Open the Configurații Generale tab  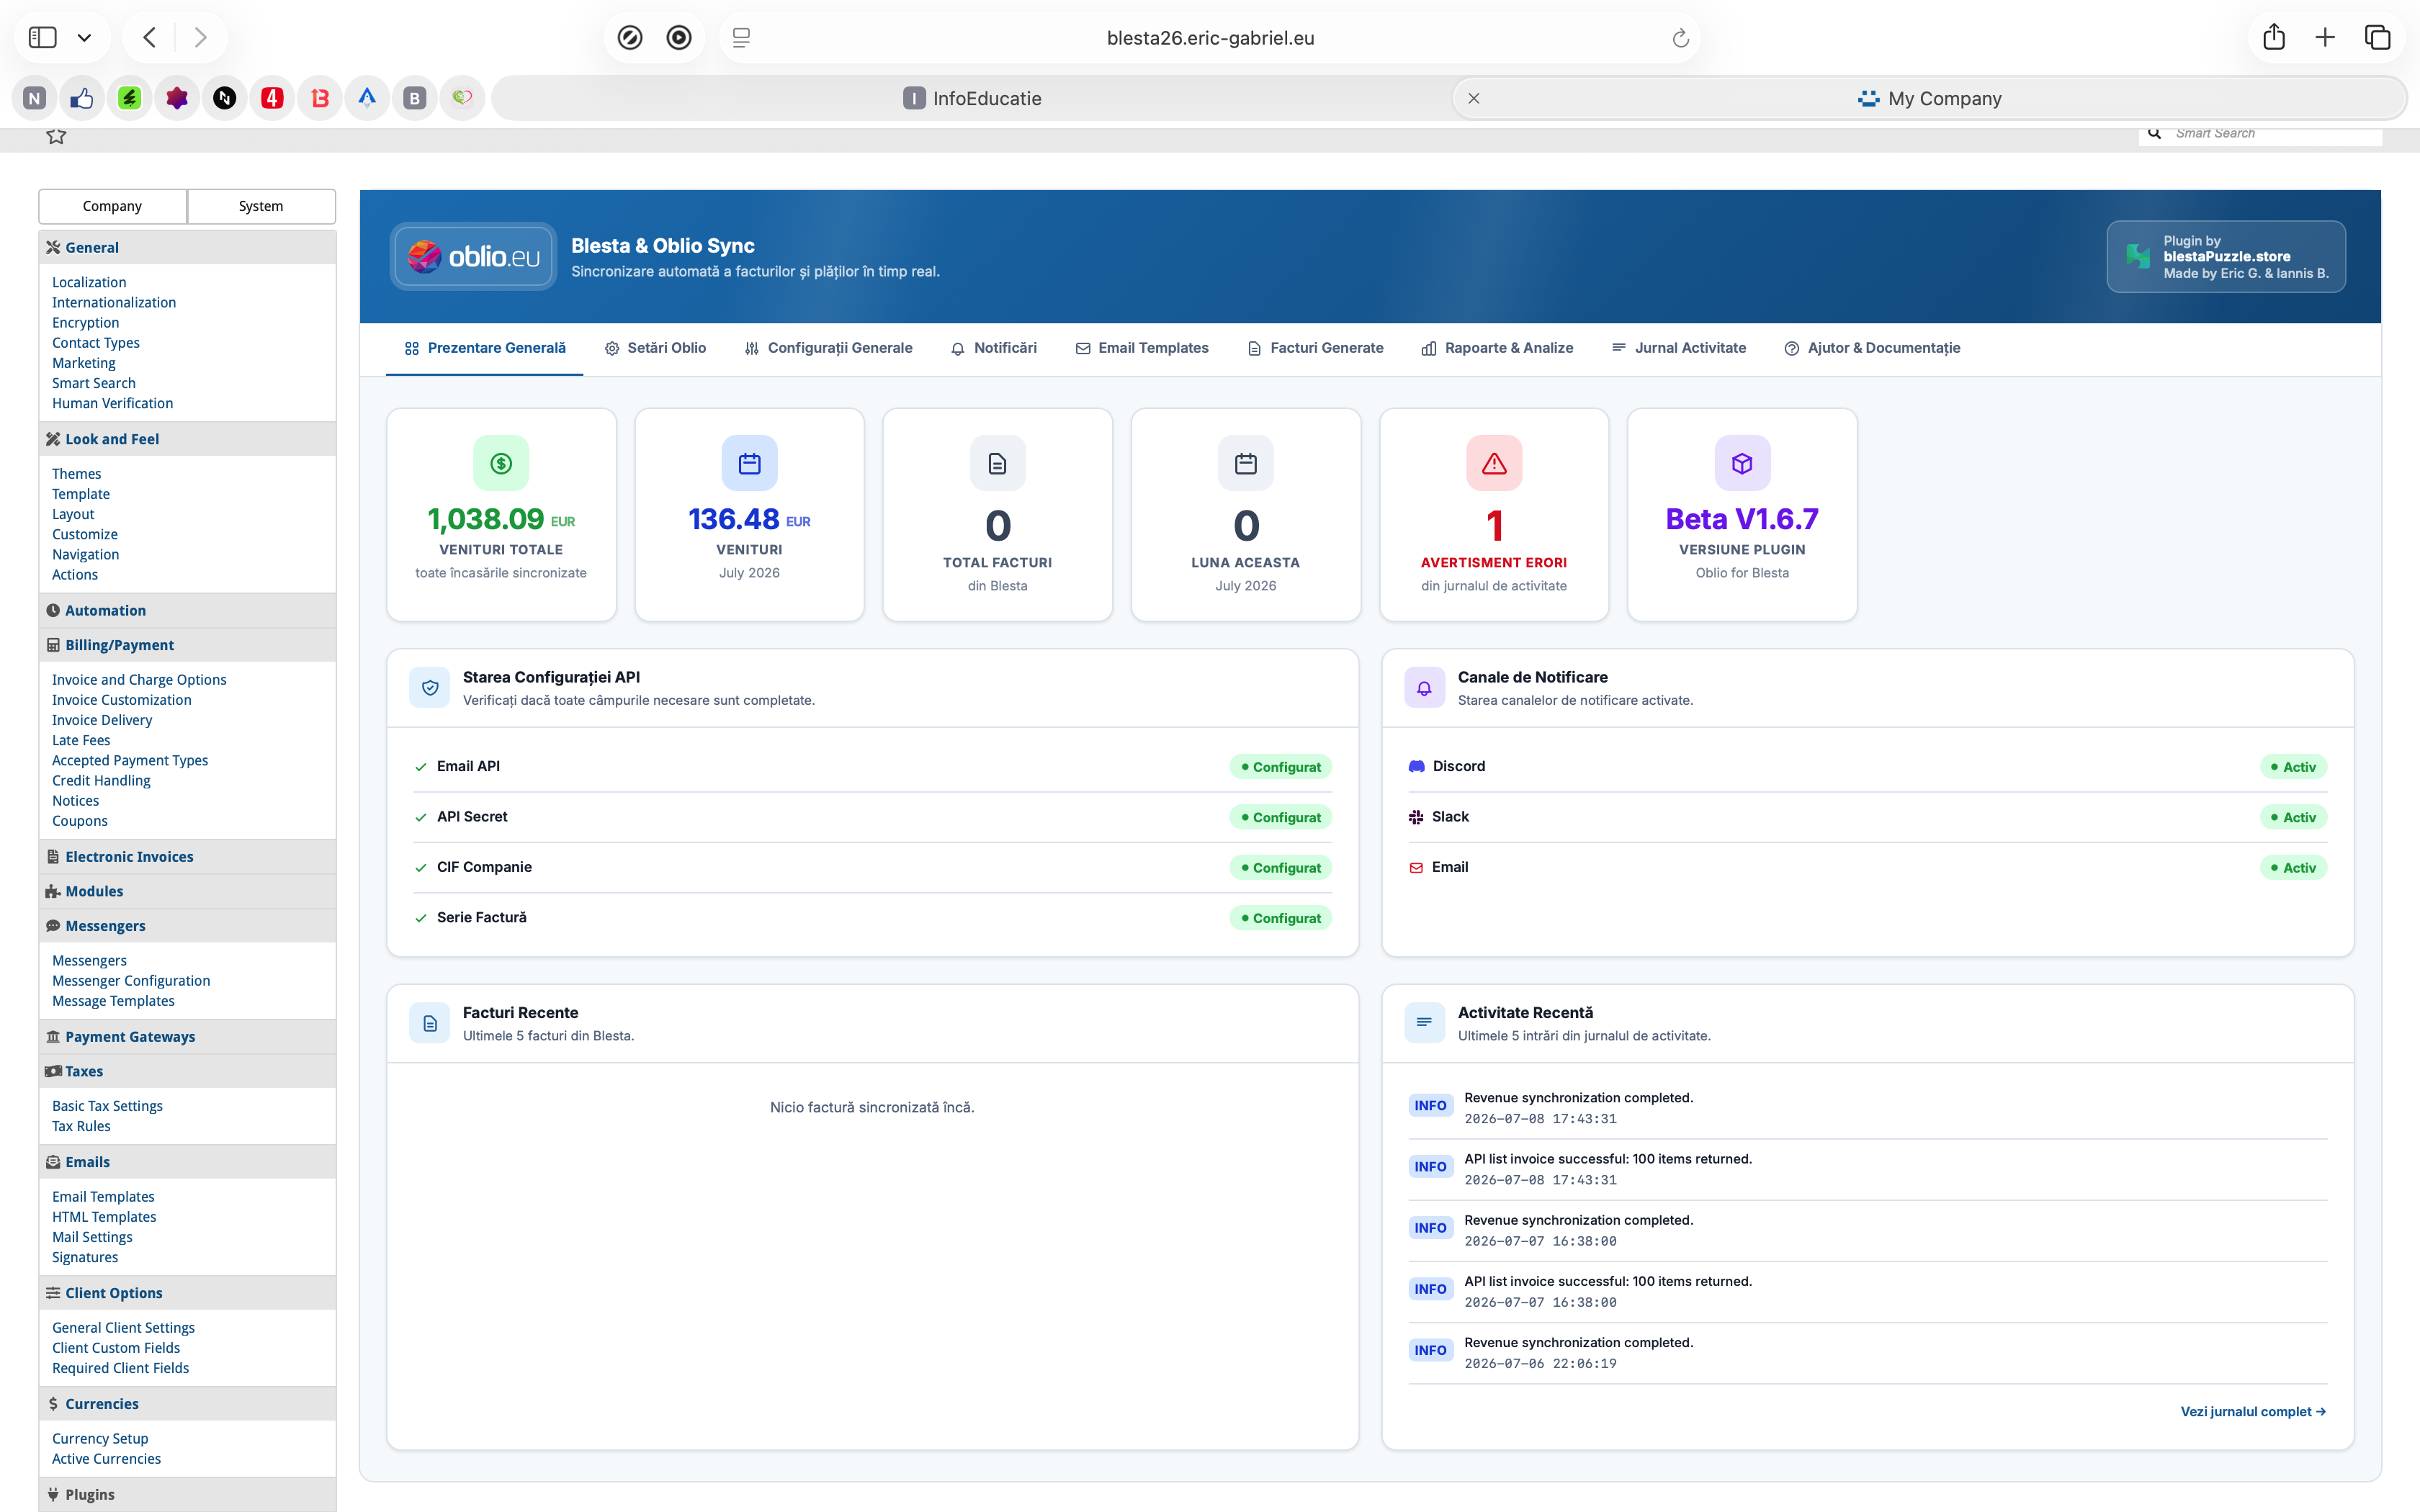point(828,348)
